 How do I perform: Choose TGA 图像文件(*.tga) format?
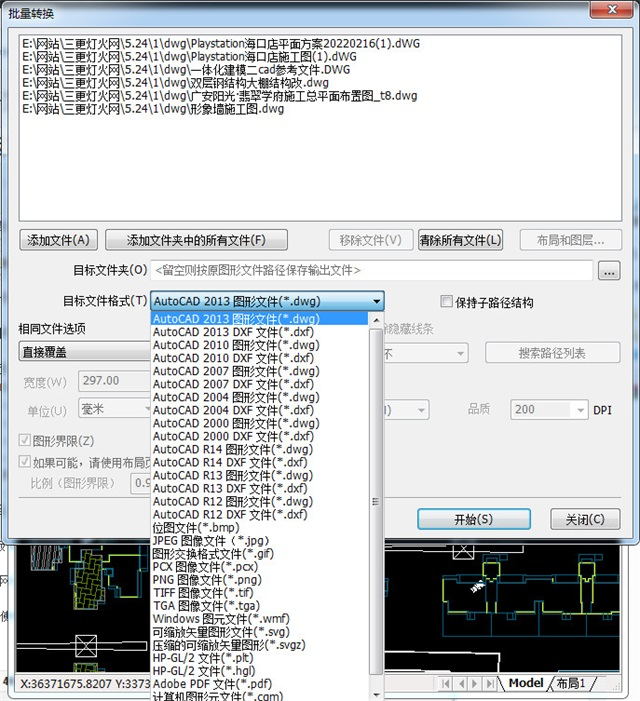(260, 605)
